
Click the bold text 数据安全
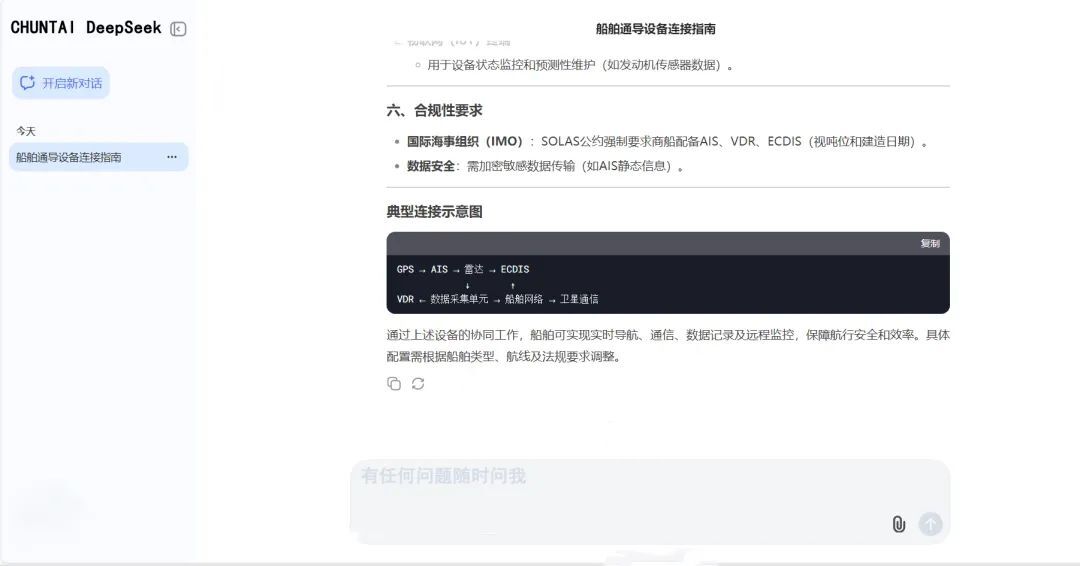430,166
